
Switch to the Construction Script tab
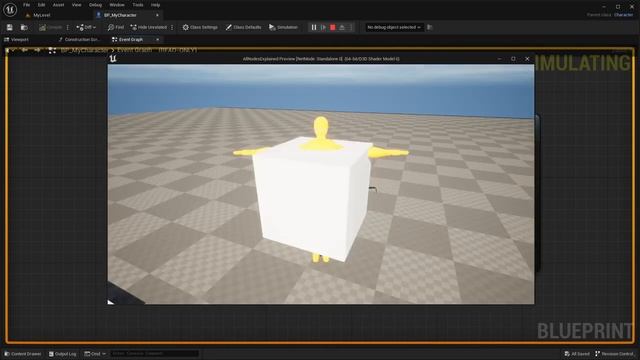tap(79, 40)
